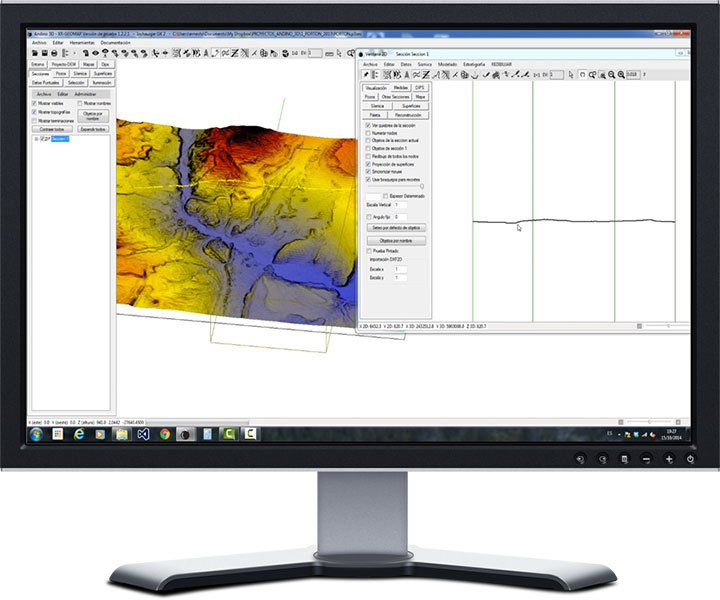Switch to the Pozos tab in left panel
The image size is (720, 600).
click(x=61, y=73)
